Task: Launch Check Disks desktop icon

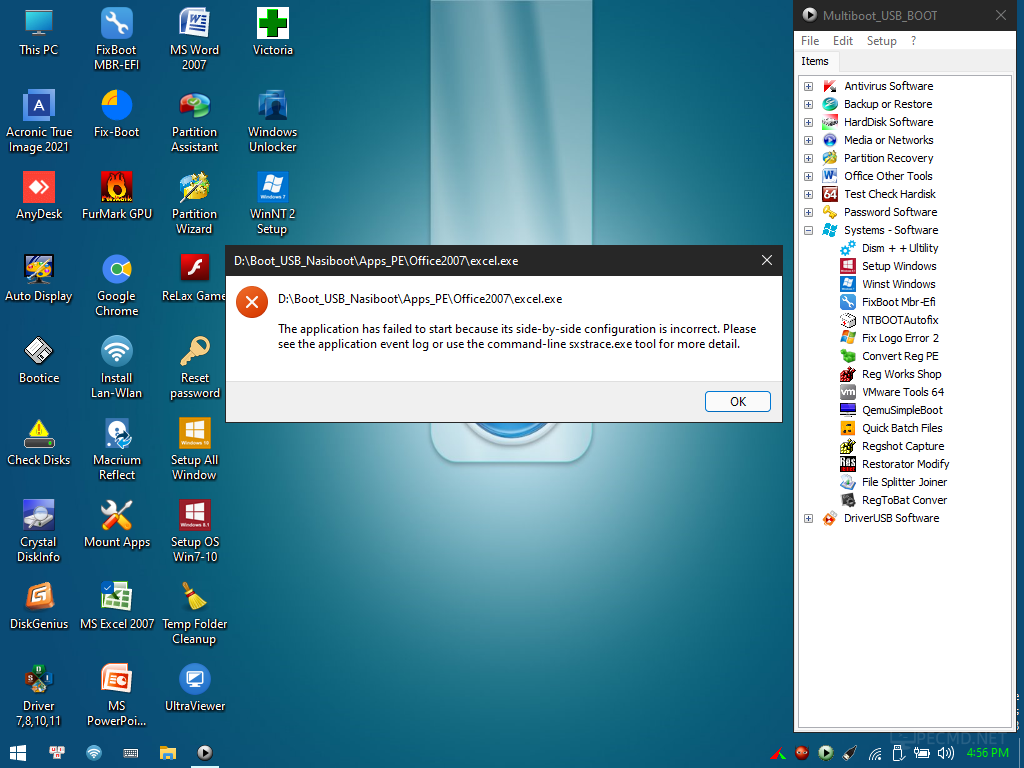Action: pos(39,442)
